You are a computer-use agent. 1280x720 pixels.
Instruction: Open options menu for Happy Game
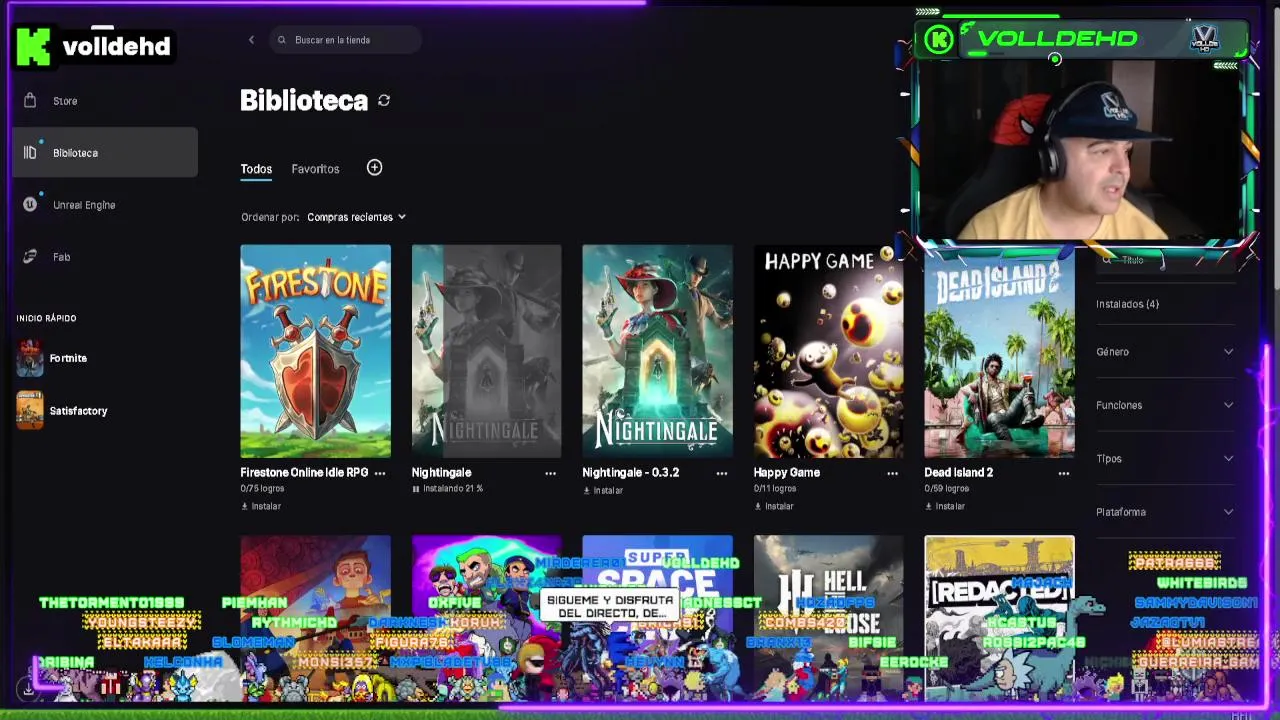(x=893, y=473)
